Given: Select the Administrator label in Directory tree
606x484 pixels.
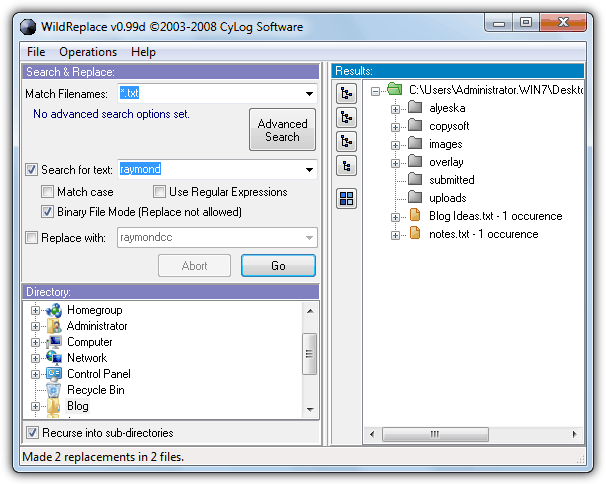Looking at the screenshot, I should point(97,326).
